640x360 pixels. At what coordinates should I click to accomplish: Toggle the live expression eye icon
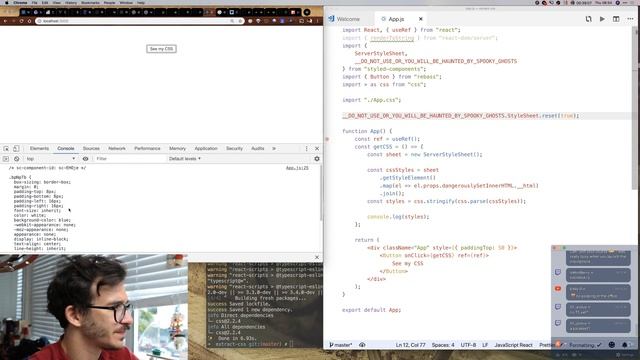[x=85, y=159]
